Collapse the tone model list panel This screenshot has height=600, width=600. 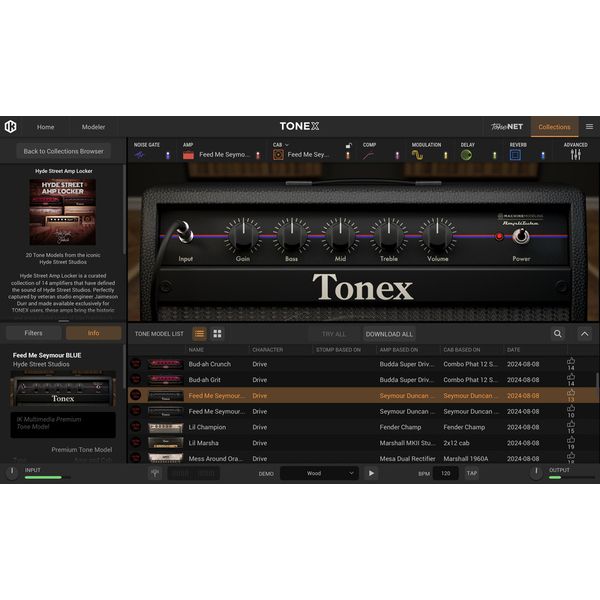pyautogui.click(x=585, y=334)
